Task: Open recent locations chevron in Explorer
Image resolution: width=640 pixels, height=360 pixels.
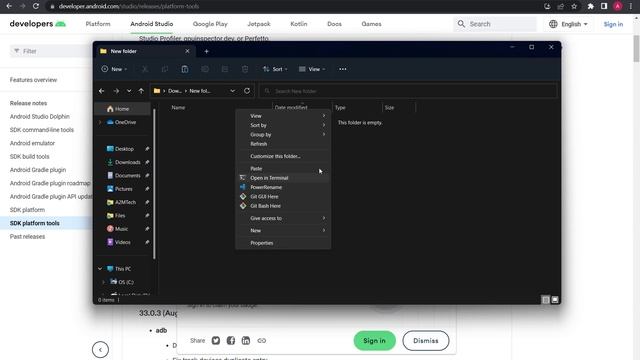Action: pyautogui.click(x=129, y=91)
